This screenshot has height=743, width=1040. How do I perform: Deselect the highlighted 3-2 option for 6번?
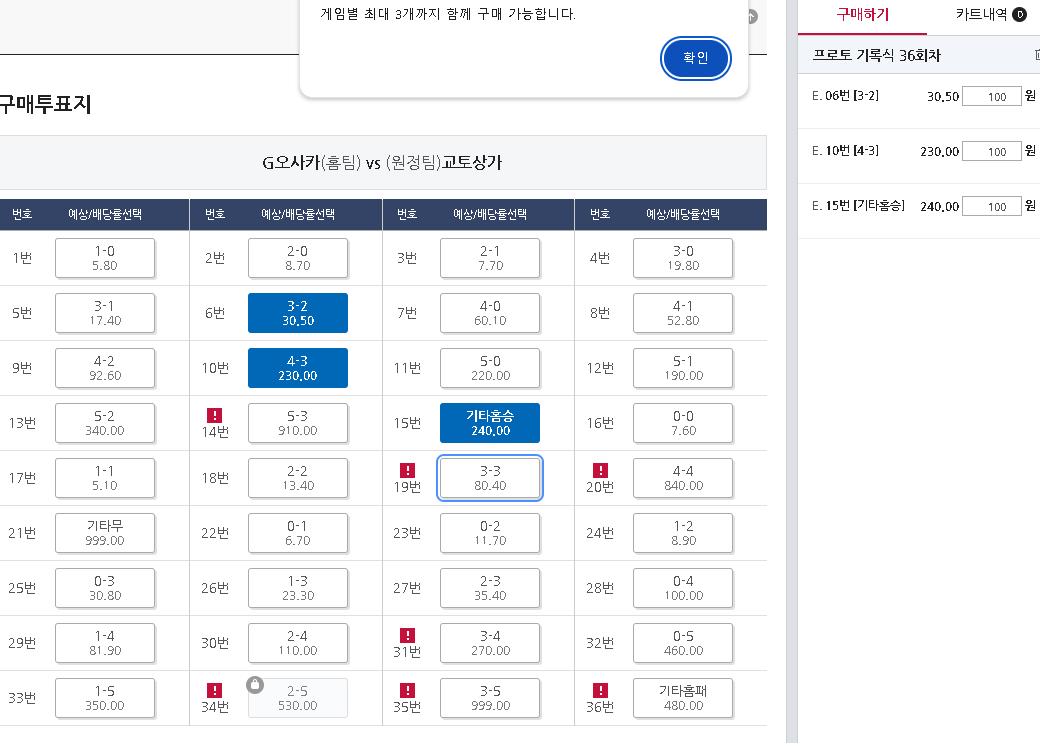pos(297,313)
